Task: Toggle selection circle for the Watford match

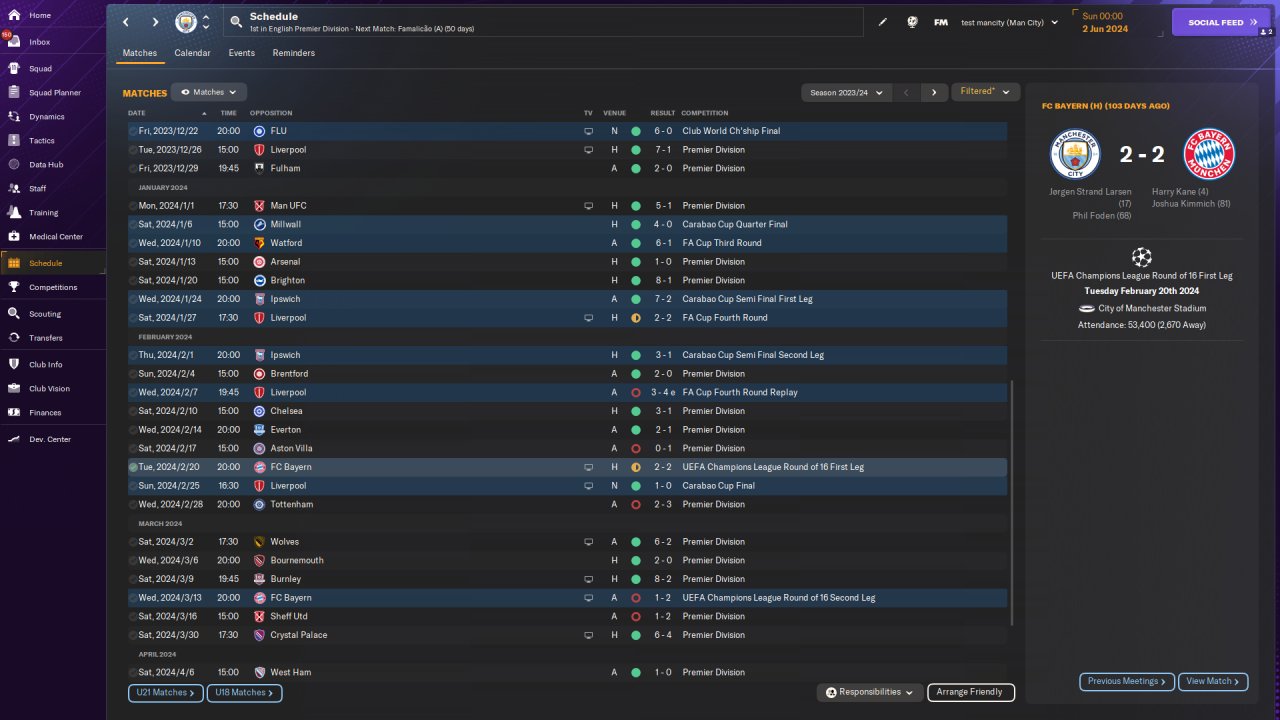Action: 133,243
